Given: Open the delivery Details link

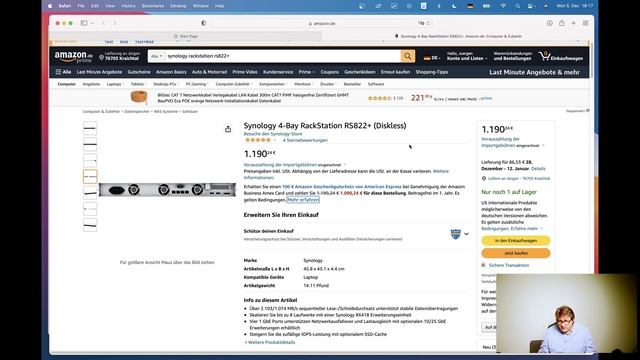Looking at the screenshot, I should click(x=538, y=169).
